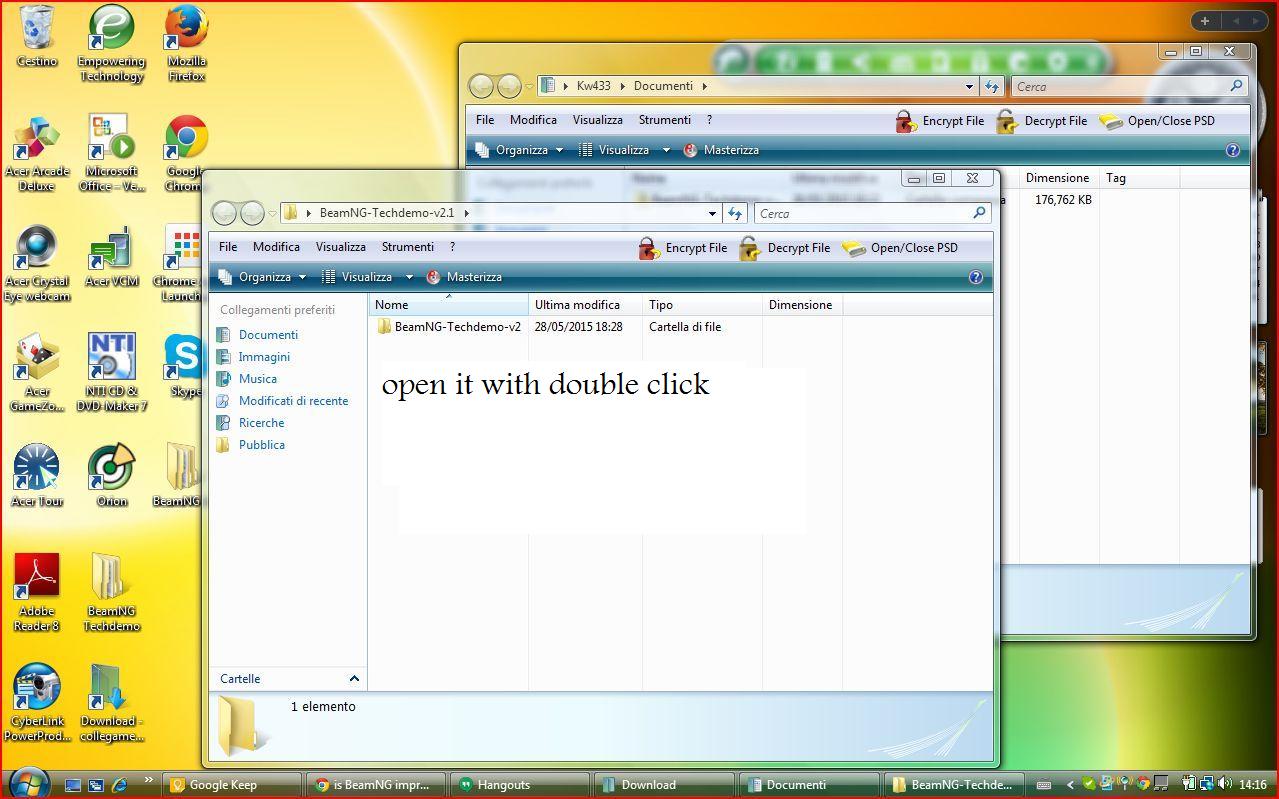Viewport: 1279px width, 799px height.
Task: Open Organizza dropdown in Documenti window
Action: (x=520, y=150)
